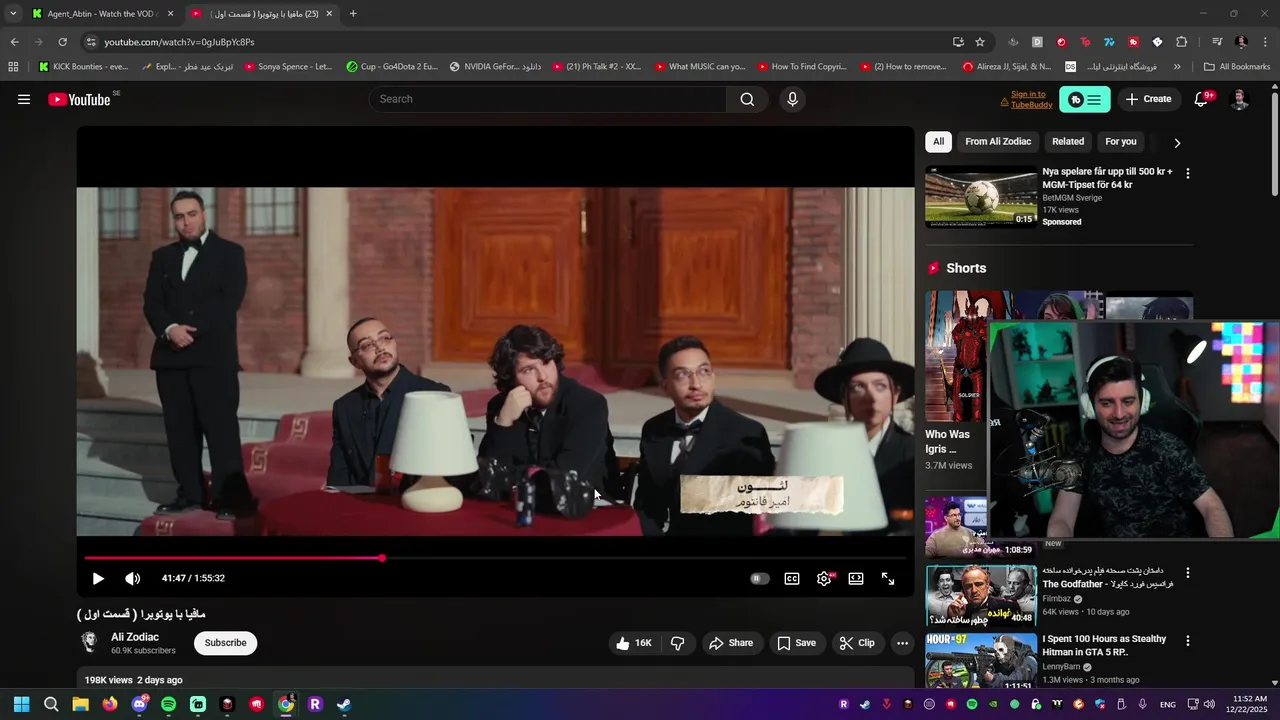Image resolution: width=1280 pixels, height=720 pixels.
Task: Open the YouTube hamburger guide menu
Action: (x=24, y=99)
